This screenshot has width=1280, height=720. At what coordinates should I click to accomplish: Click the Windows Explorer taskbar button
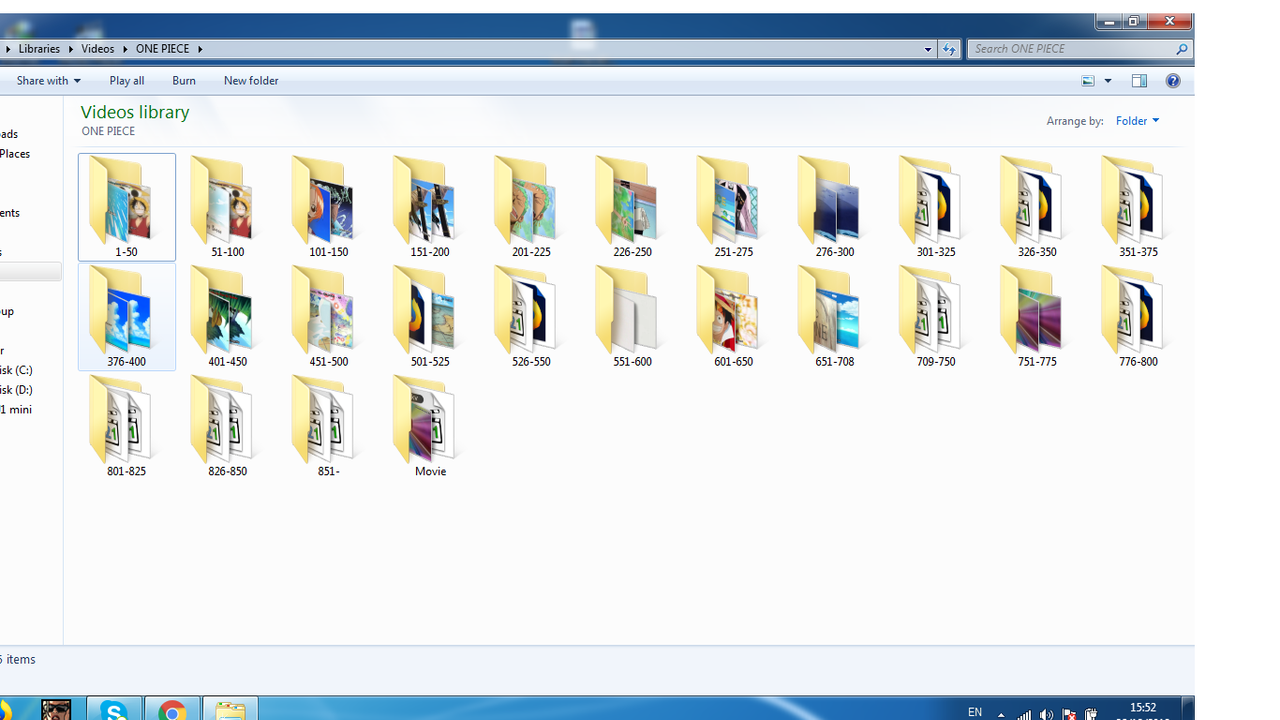230,709
